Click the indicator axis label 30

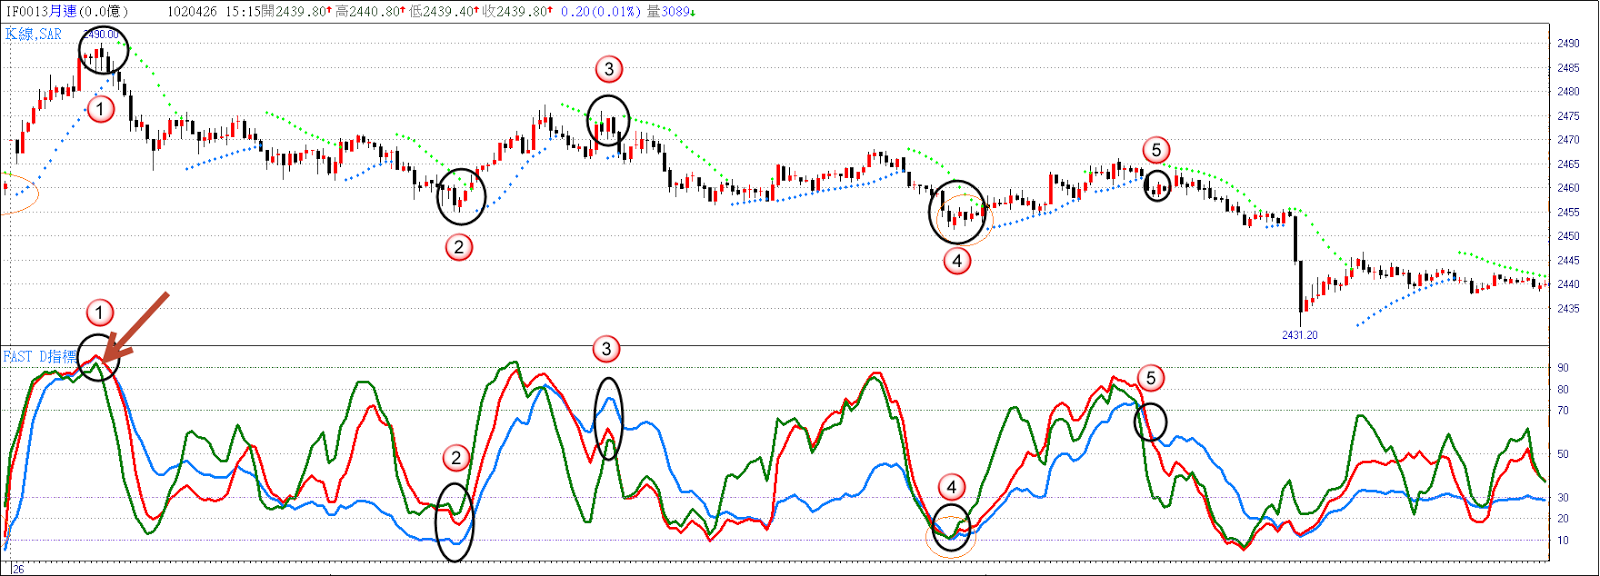pyautogui.click(x=1563, y=497)
